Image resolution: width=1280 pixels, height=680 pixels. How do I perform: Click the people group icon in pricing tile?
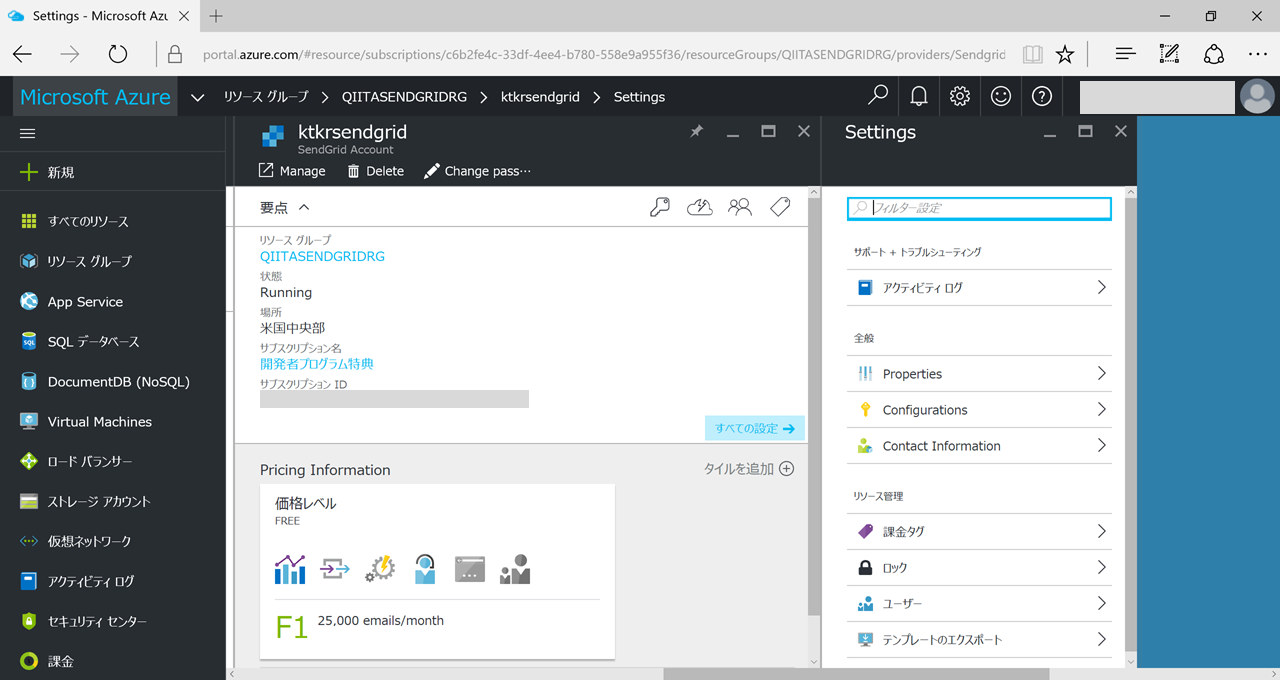[515, 569]
